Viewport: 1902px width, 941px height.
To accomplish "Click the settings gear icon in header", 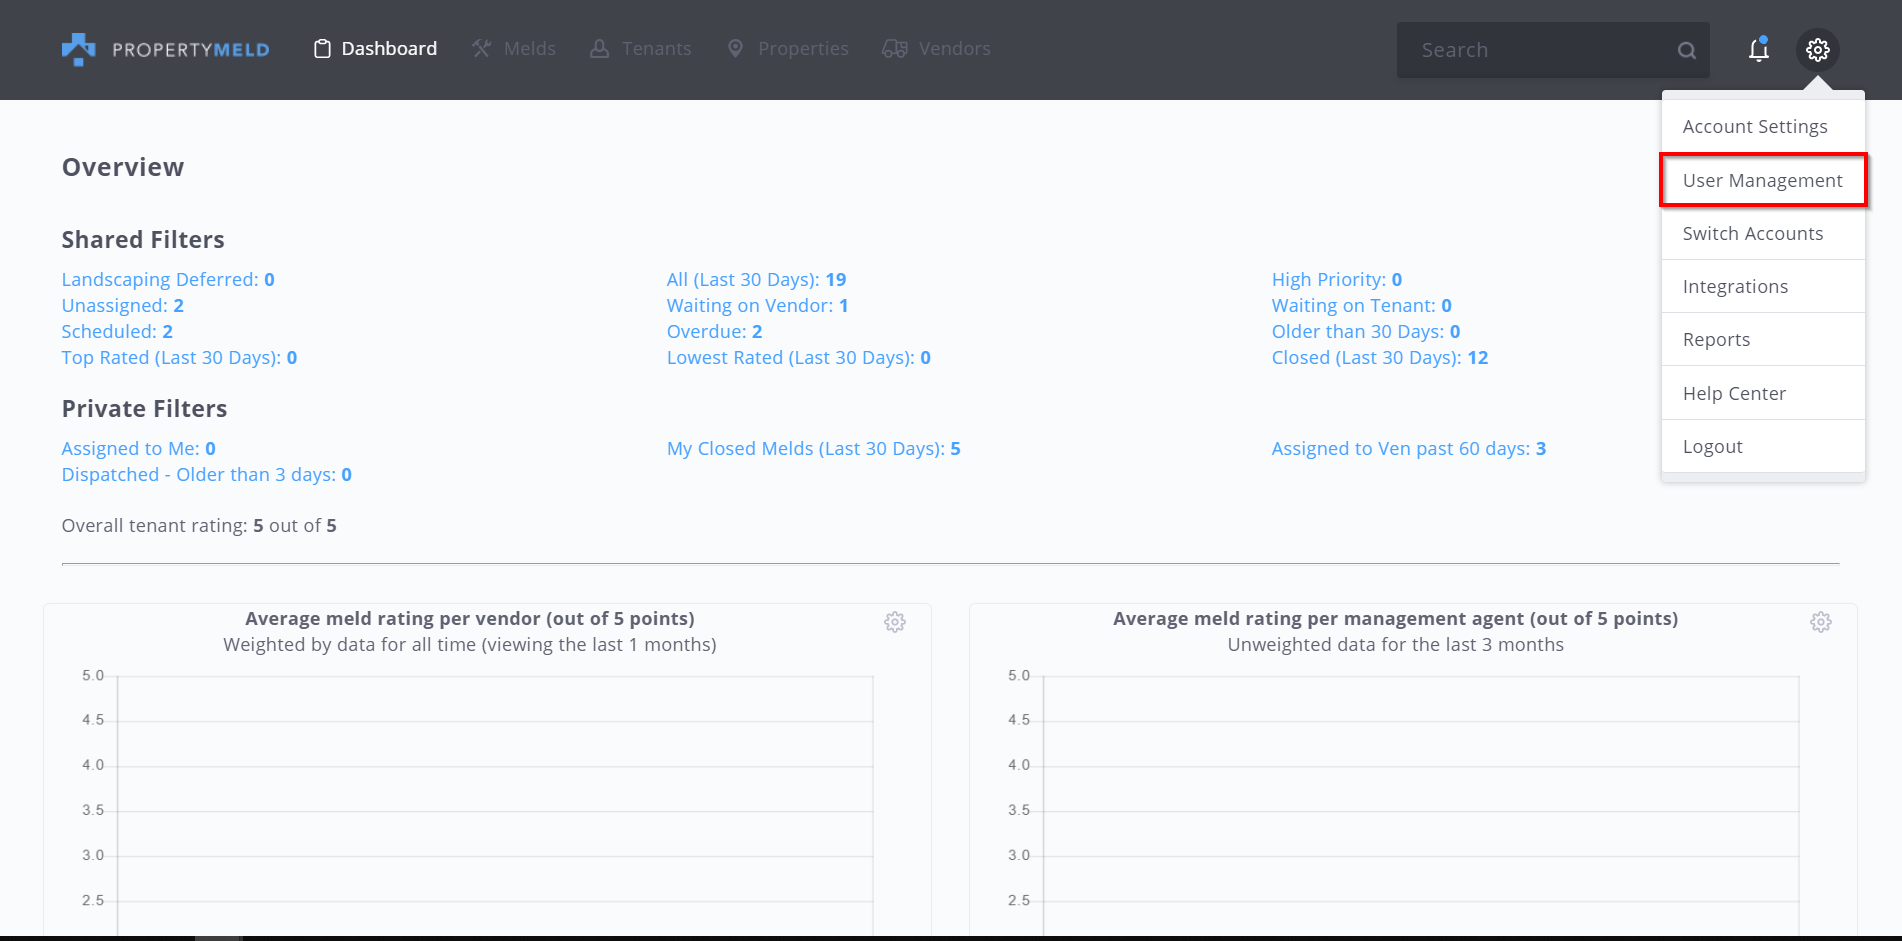I will [x=1817, y=49].
